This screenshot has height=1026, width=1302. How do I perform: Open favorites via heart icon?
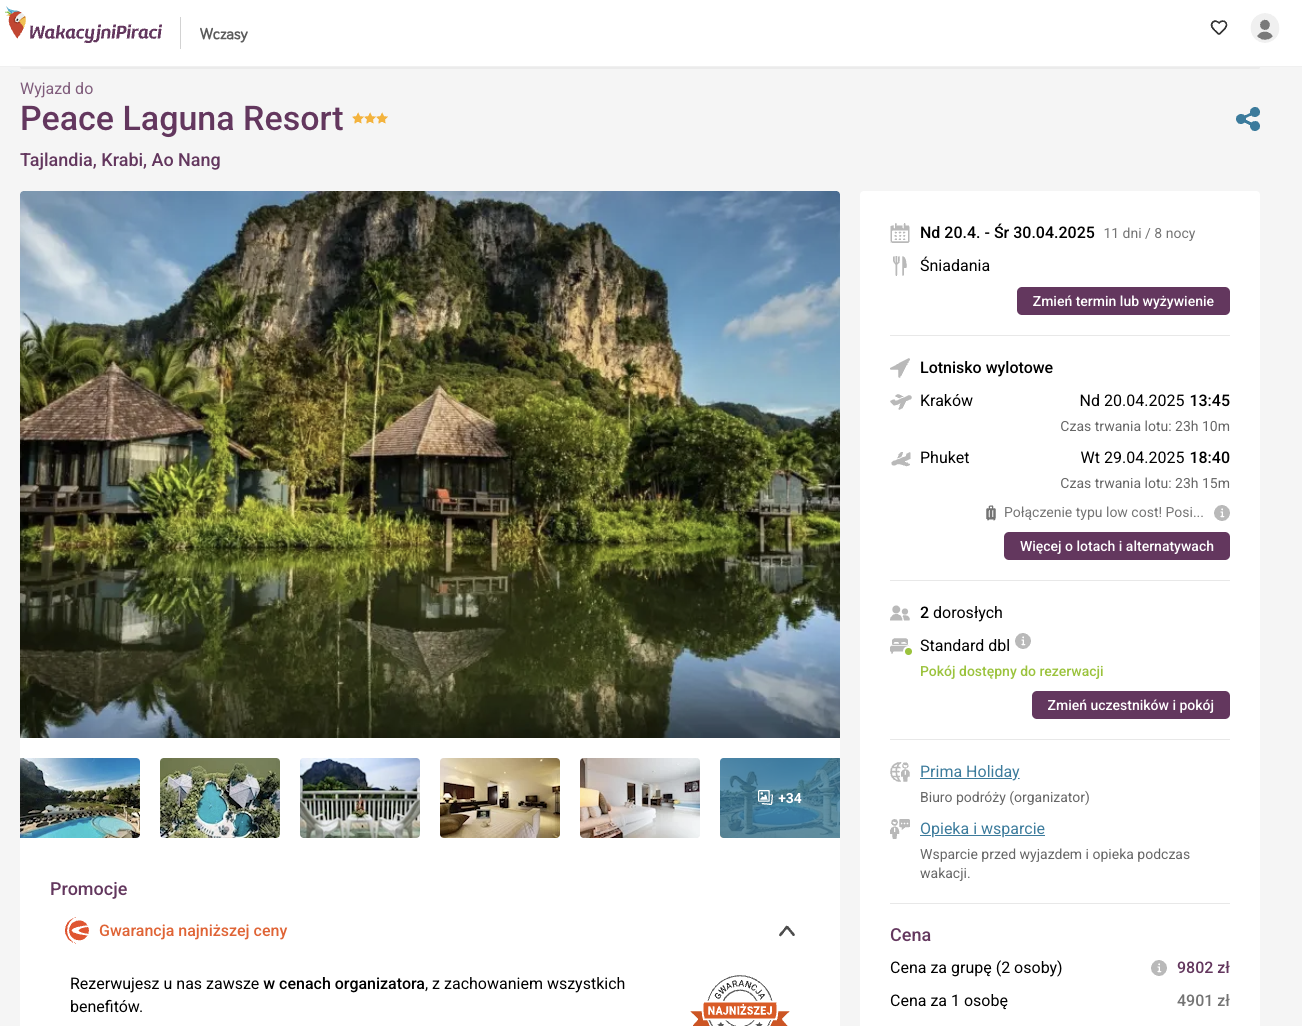pos(1218,28)
